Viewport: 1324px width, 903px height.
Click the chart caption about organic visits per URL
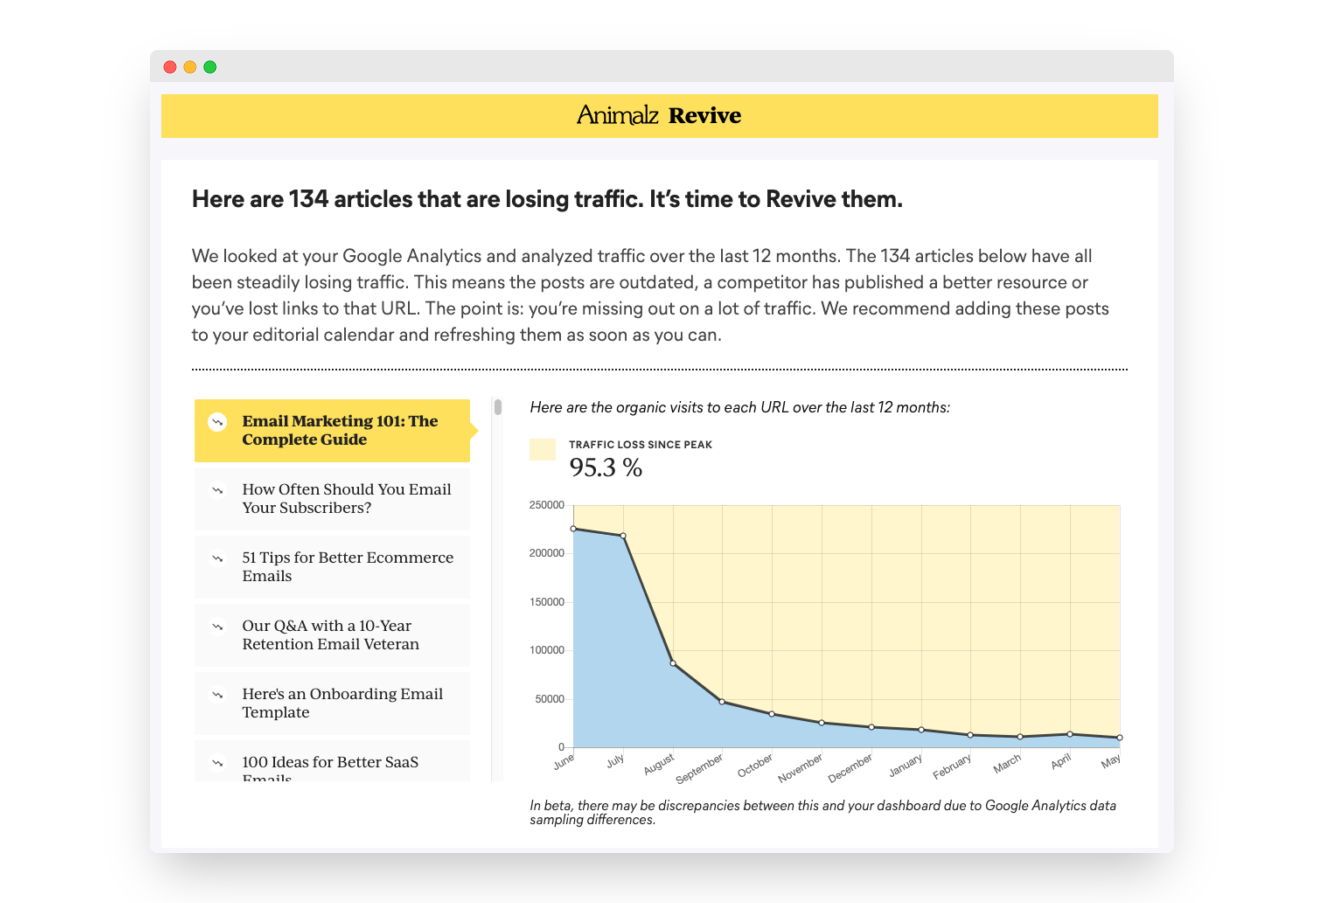(x=740, y=407)
